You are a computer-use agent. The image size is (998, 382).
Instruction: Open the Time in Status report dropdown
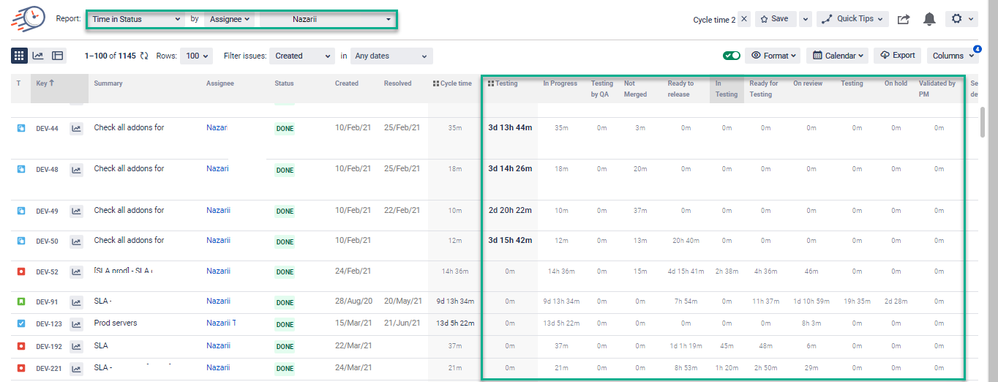(136, 19)
